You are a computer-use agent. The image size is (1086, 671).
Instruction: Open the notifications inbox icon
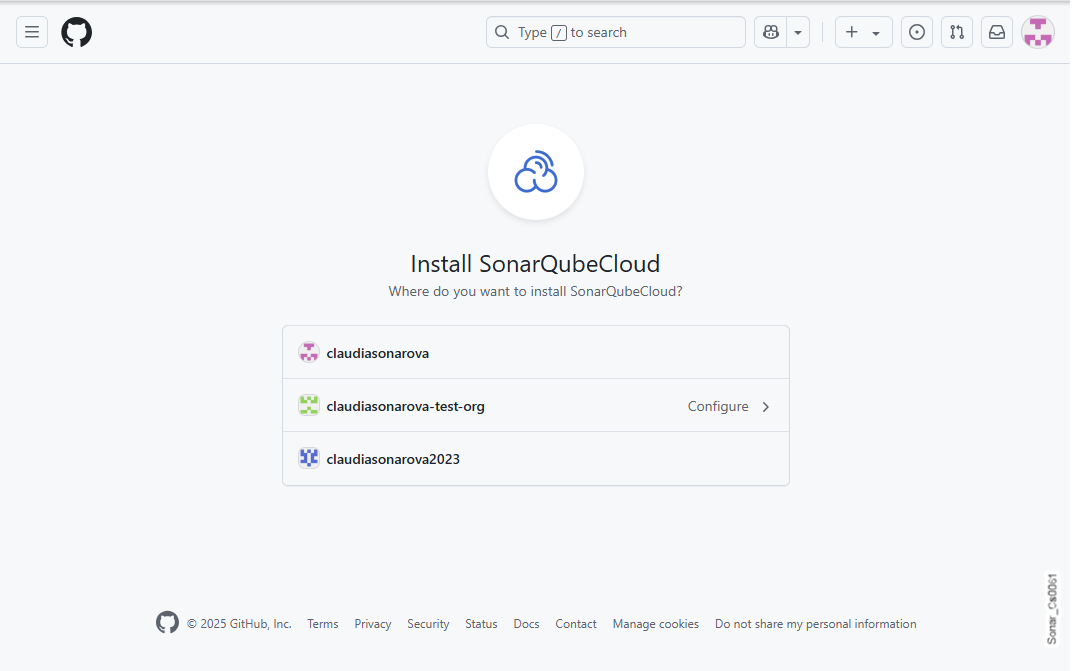pyautogui.click(x=996, y=32)
